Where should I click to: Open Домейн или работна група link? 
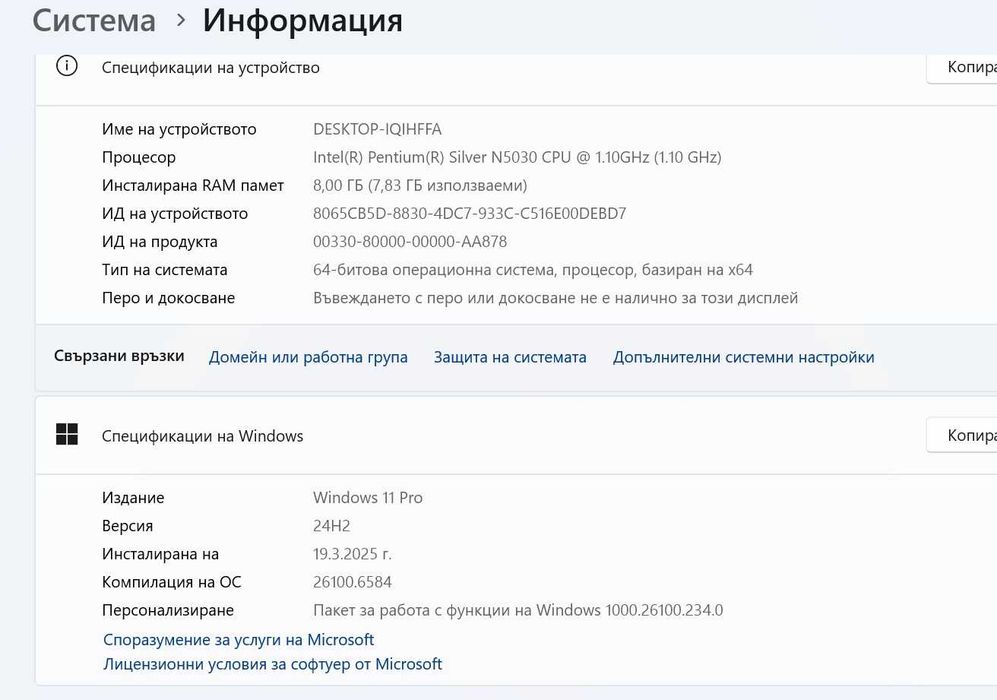click(308, 357)
